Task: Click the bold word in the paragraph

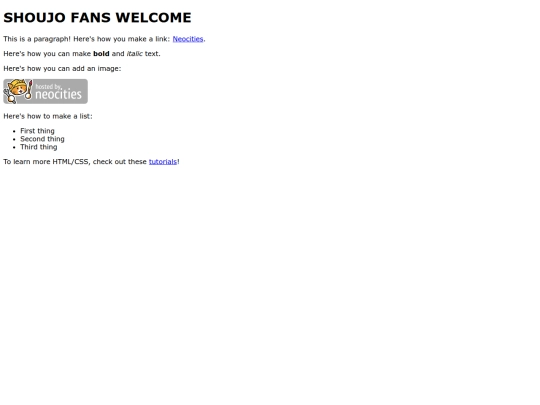Action: pyautogui.click(x=101, y=54)
